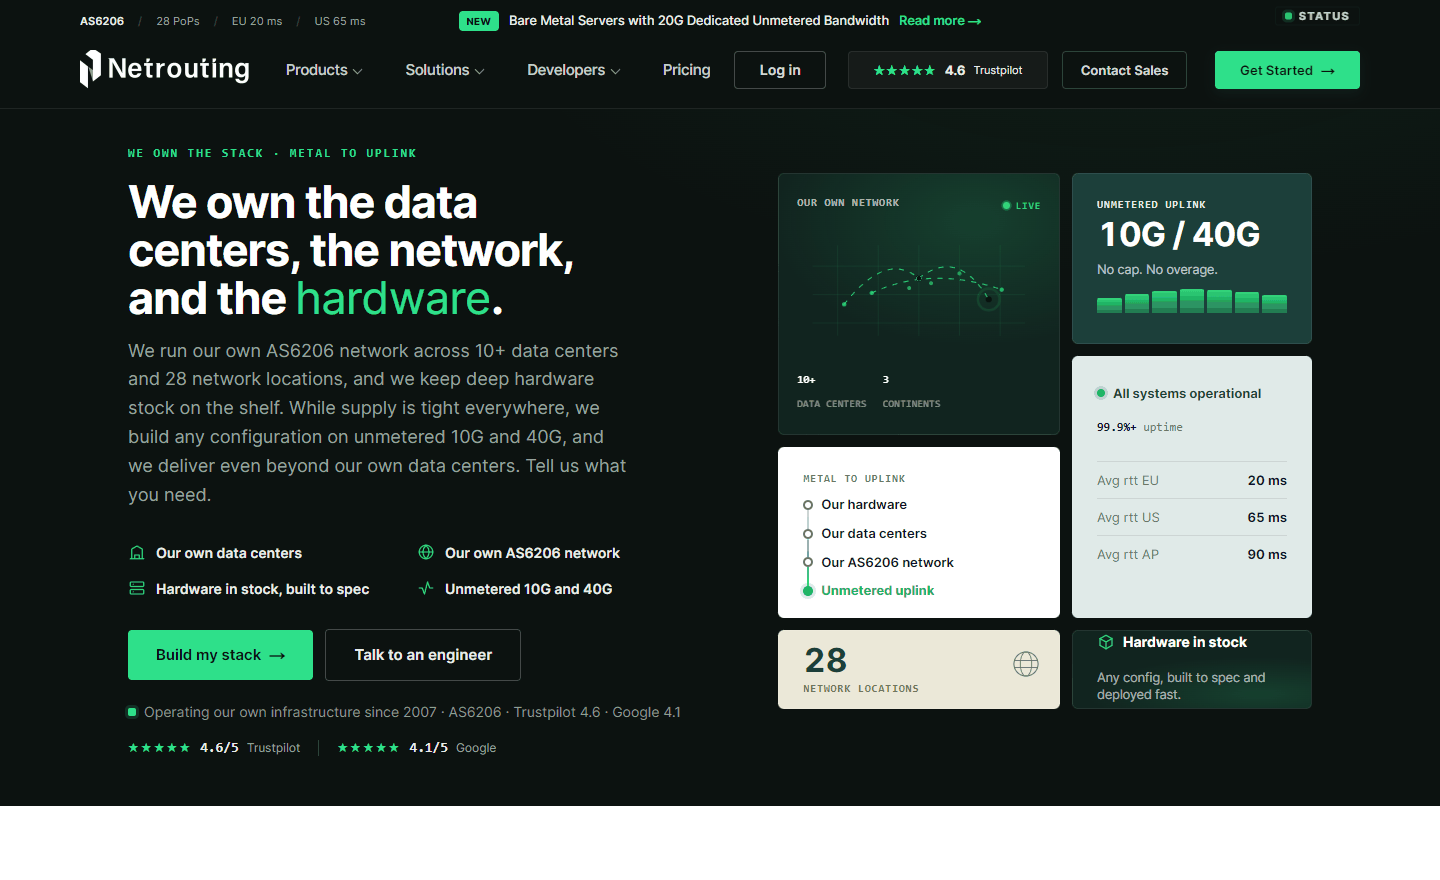Click the globe icon beside Our own AS6206 network
The width and height of the screenshot is (1440, 880).
pyautogui.click(x=426, y=552)
